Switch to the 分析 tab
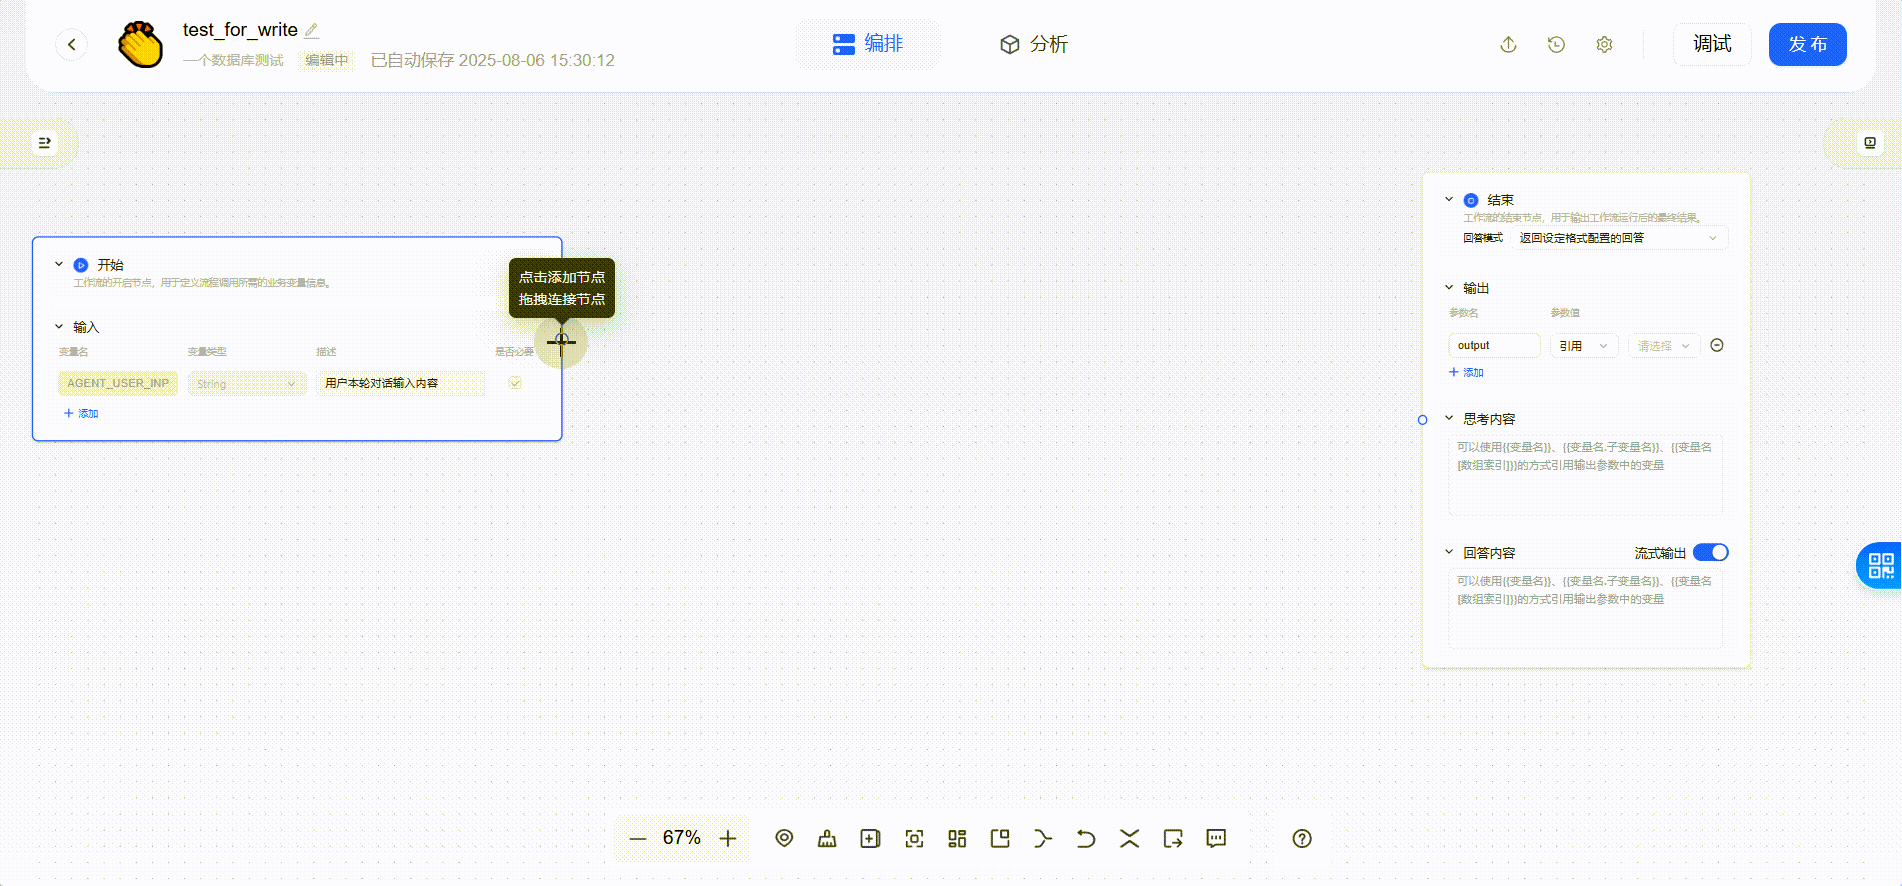1902x886 pixels. [1034, 44]
